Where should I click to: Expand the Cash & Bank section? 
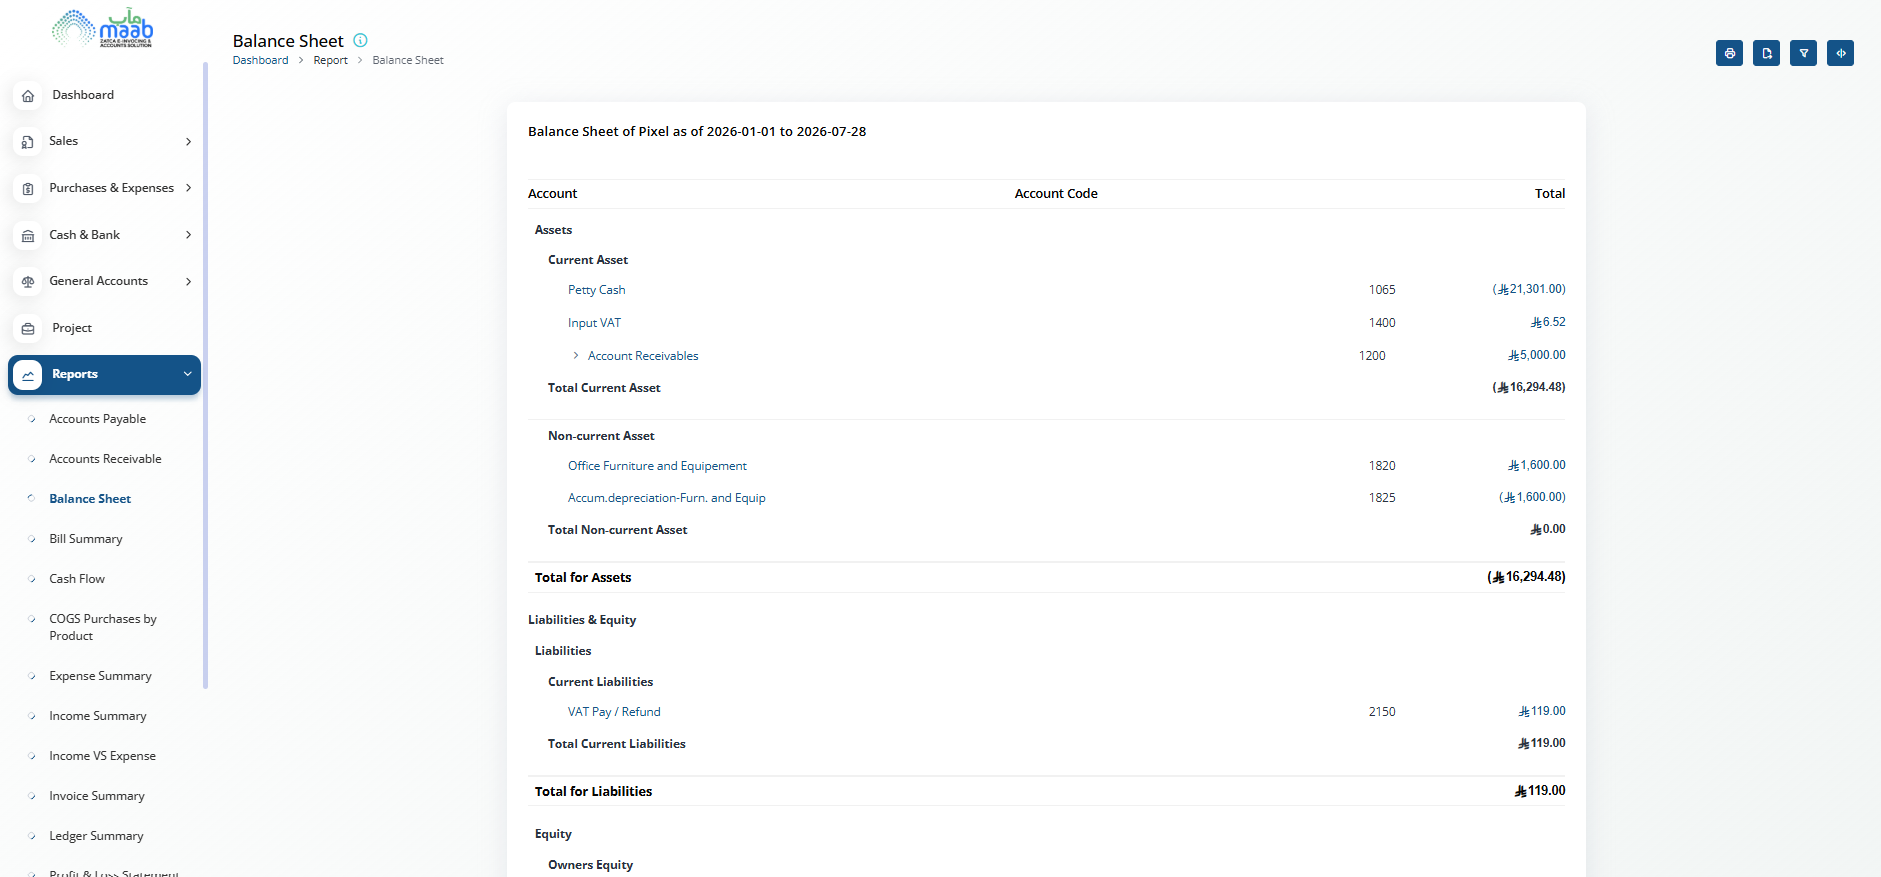pyautogui.click(x=105, y=235)
